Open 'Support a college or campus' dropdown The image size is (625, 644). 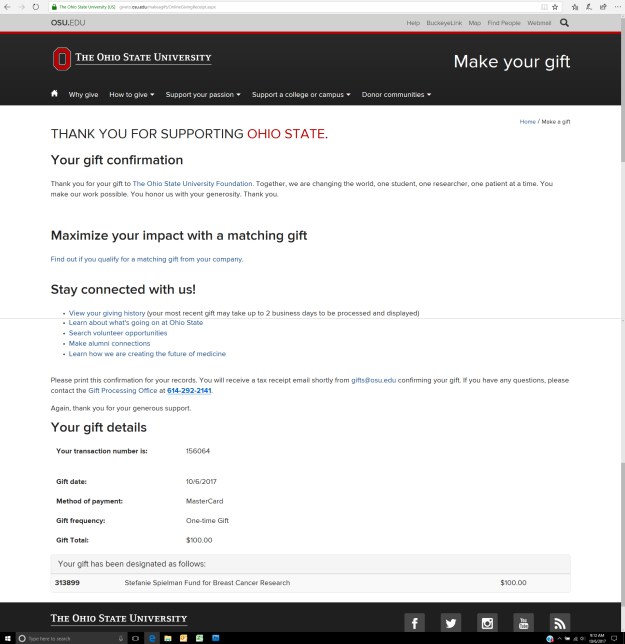[301, 95]
